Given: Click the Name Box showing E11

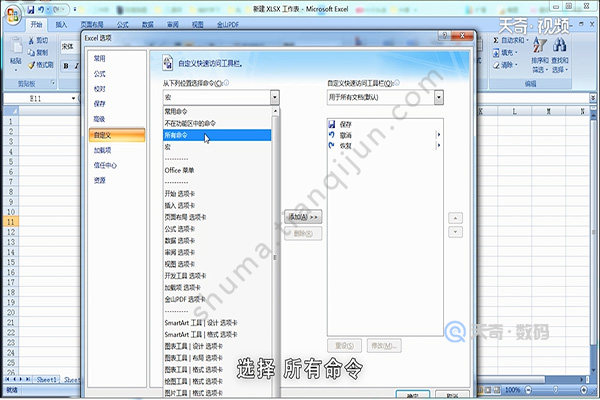Looking at the screenshot, I should [x=36, y=98].
